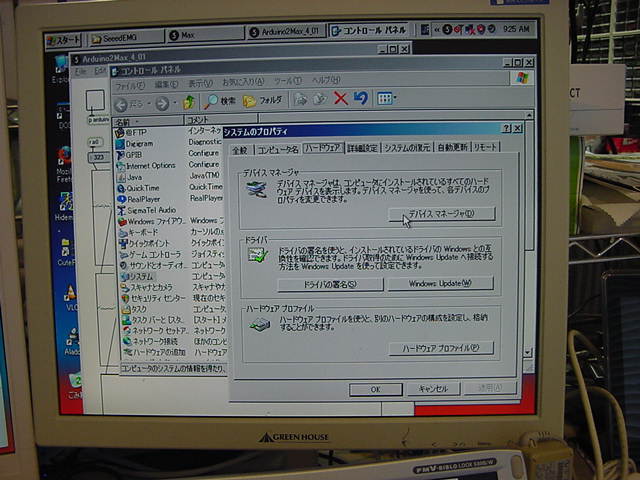Select the QuickPoint item (クイックポイント)
640x480 pixels.
click(144, 244)
